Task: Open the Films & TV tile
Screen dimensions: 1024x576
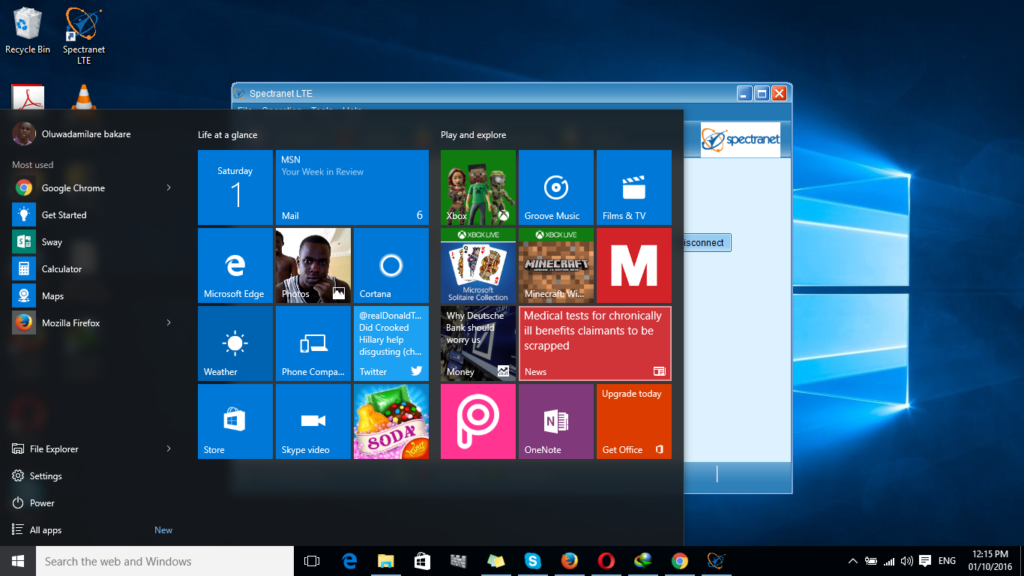Action: click(x=633, y=187)
